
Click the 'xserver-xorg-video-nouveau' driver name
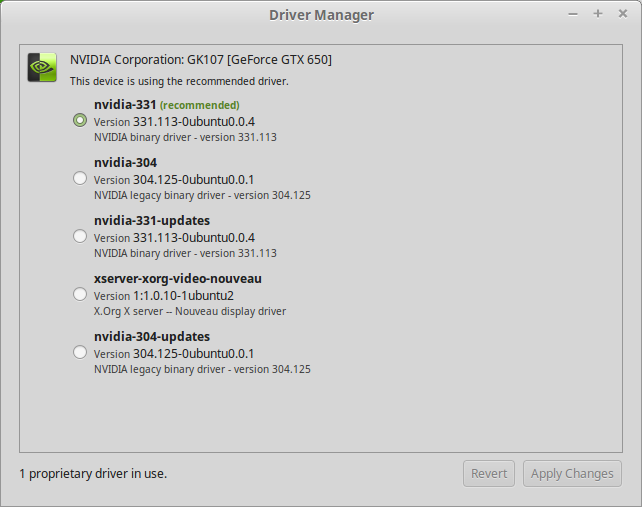click(178, 278)
